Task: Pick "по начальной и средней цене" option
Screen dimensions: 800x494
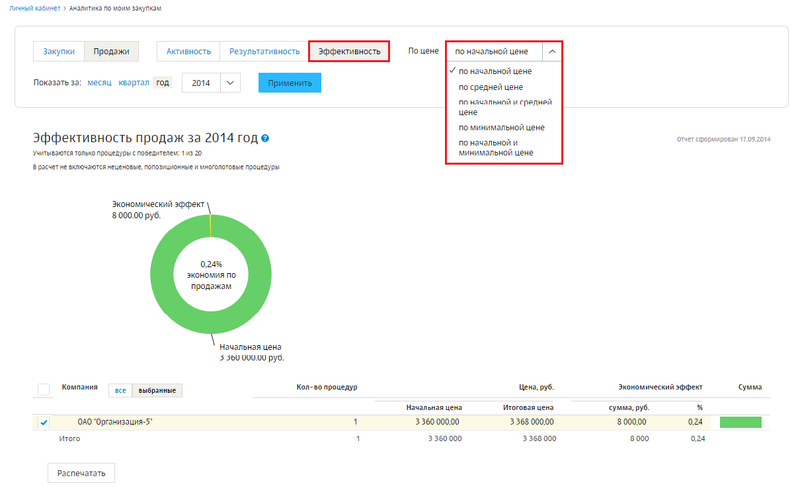Action: [505, 107]
